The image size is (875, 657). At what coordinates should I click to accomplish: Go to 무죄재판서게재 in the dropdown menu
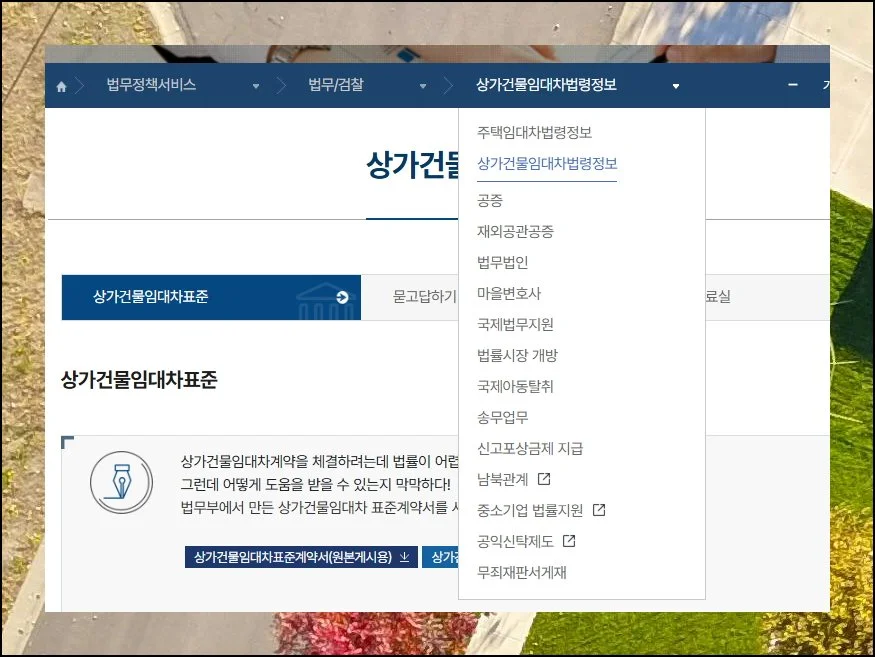pyautogui.click(x=522, y=572)
